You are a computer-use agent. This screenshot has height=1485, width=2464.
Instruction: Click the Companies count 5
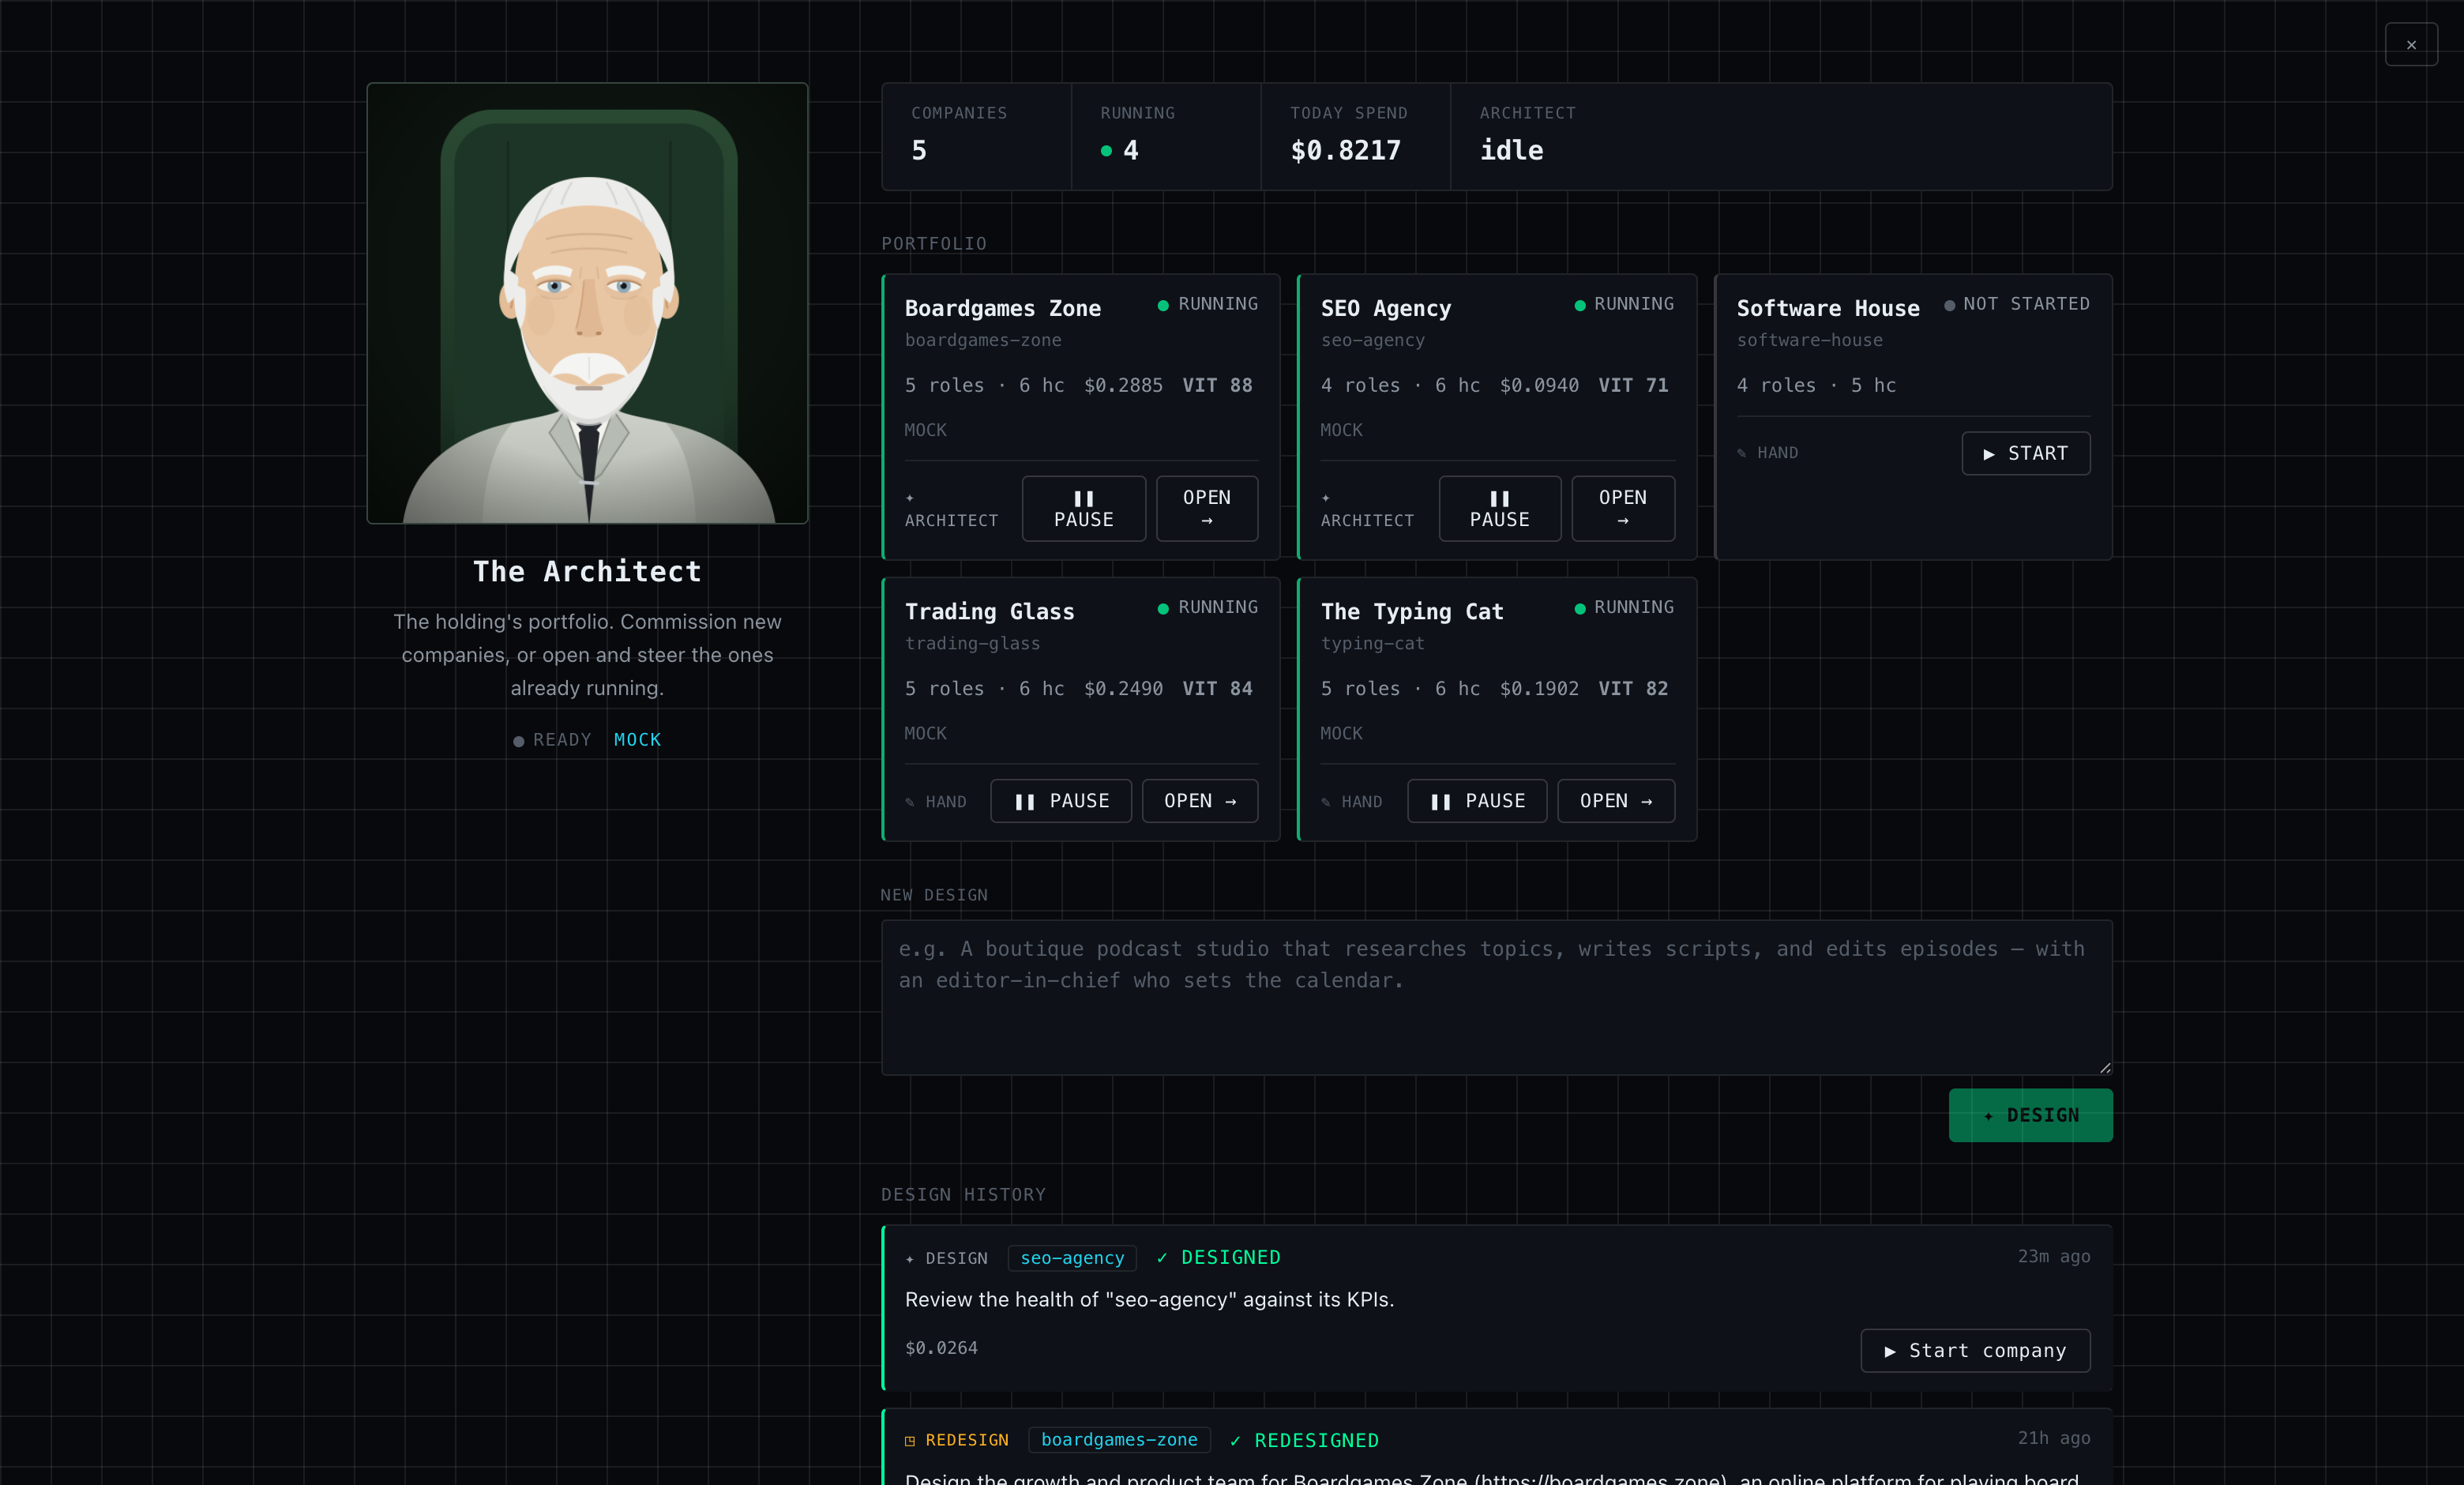tap(918, 150)
